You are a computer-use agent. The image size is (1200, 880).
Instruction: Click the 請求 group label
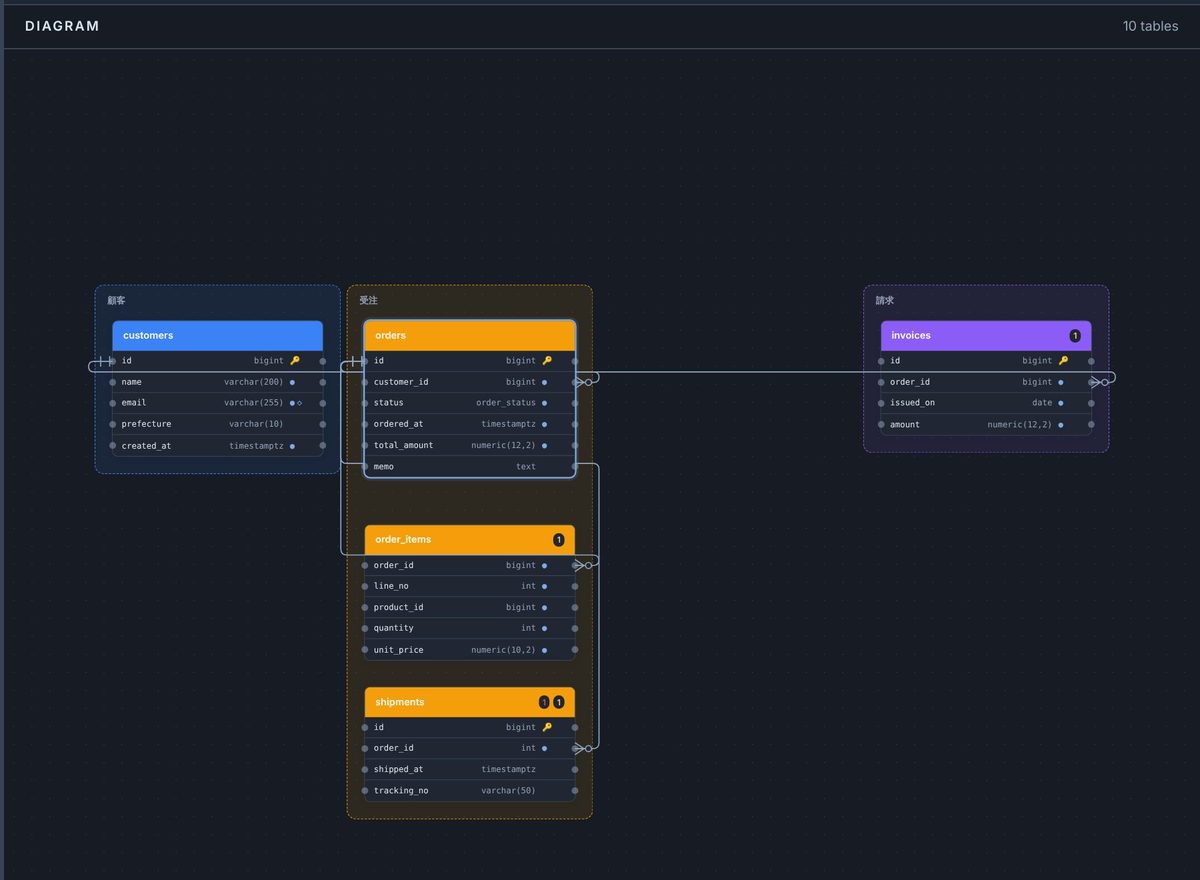coord(885,300)
